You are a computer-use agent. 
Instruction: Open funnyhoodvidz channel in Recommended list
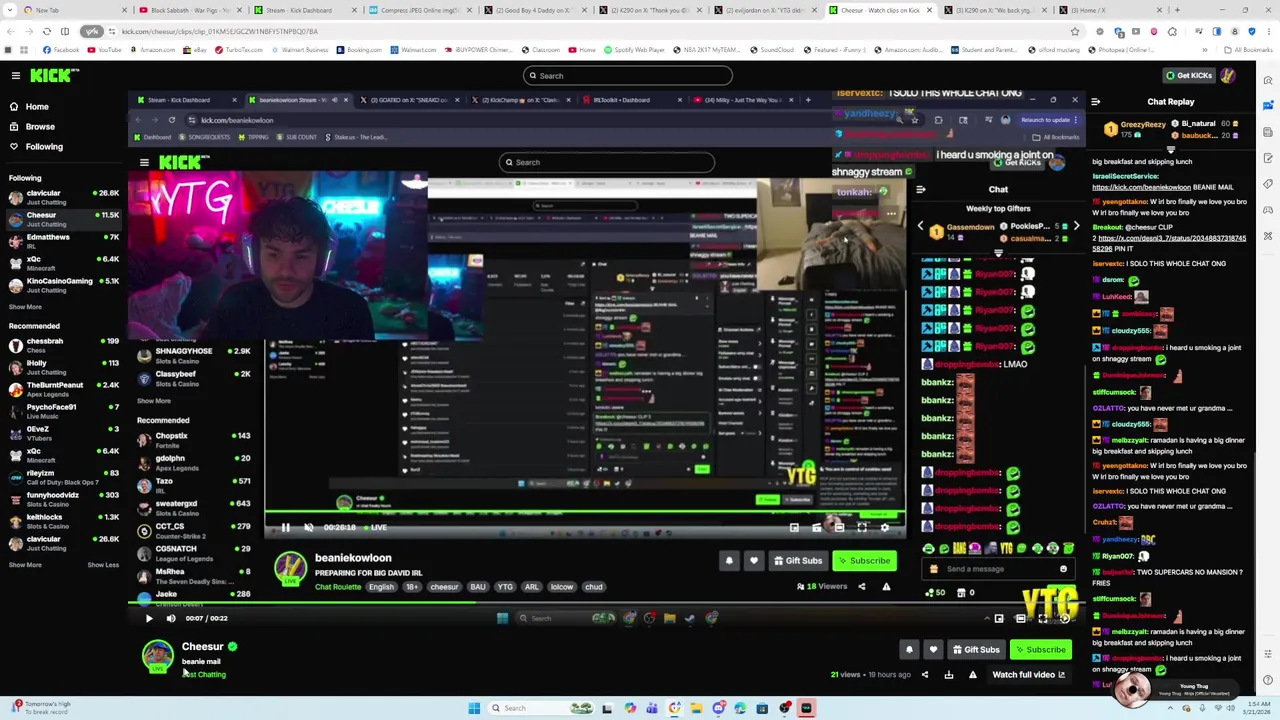[64, 499]
